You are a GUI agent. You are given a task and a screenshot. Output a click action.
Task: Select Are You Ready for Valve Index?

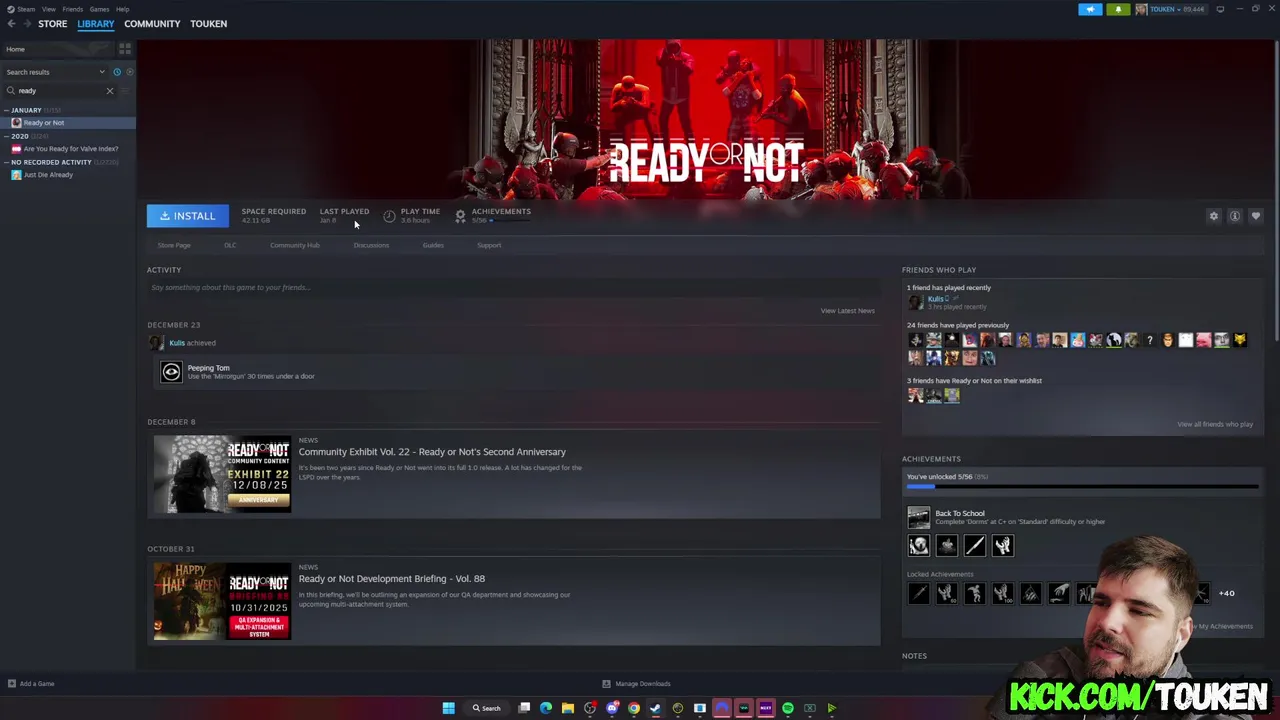[68, 149]
